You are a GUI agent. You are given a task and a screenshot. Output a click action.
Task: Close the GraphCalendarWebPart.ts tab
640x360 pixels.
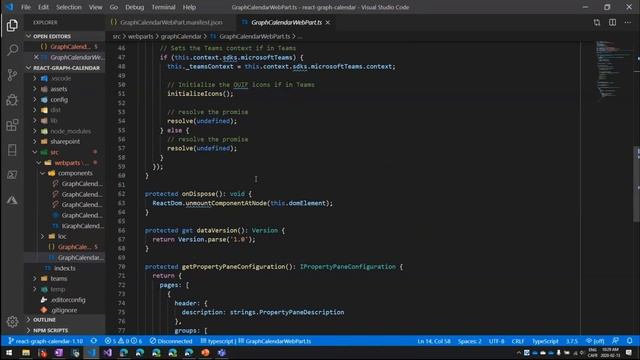point(328,22)
